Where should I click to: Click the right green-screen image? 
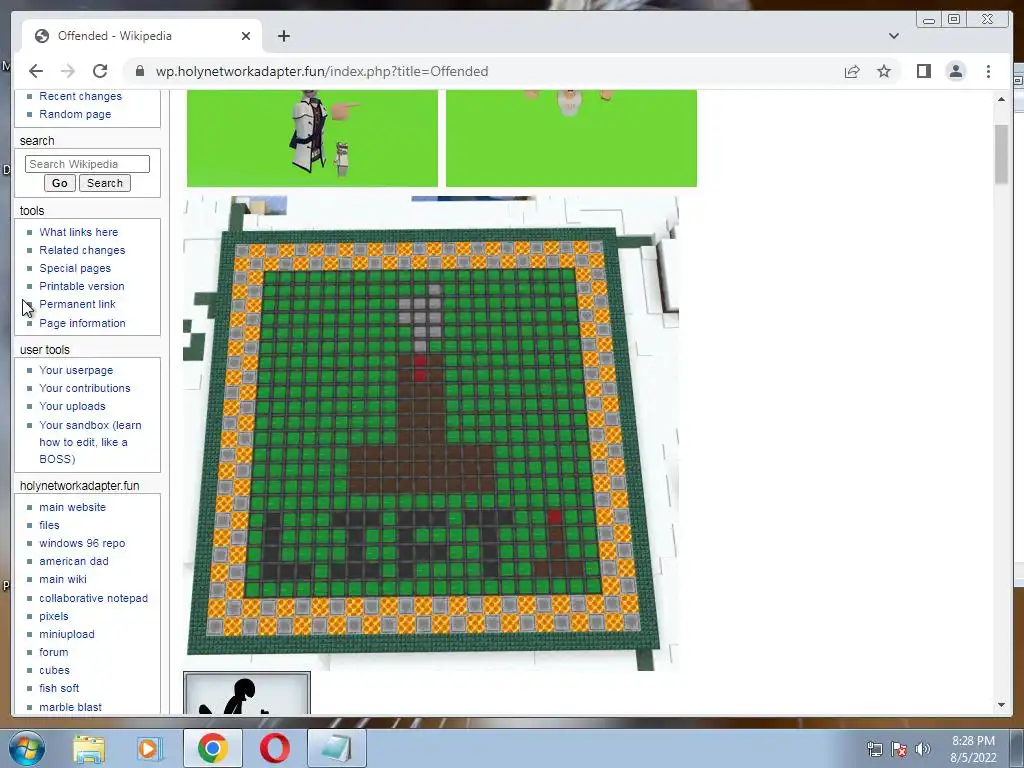571,138
